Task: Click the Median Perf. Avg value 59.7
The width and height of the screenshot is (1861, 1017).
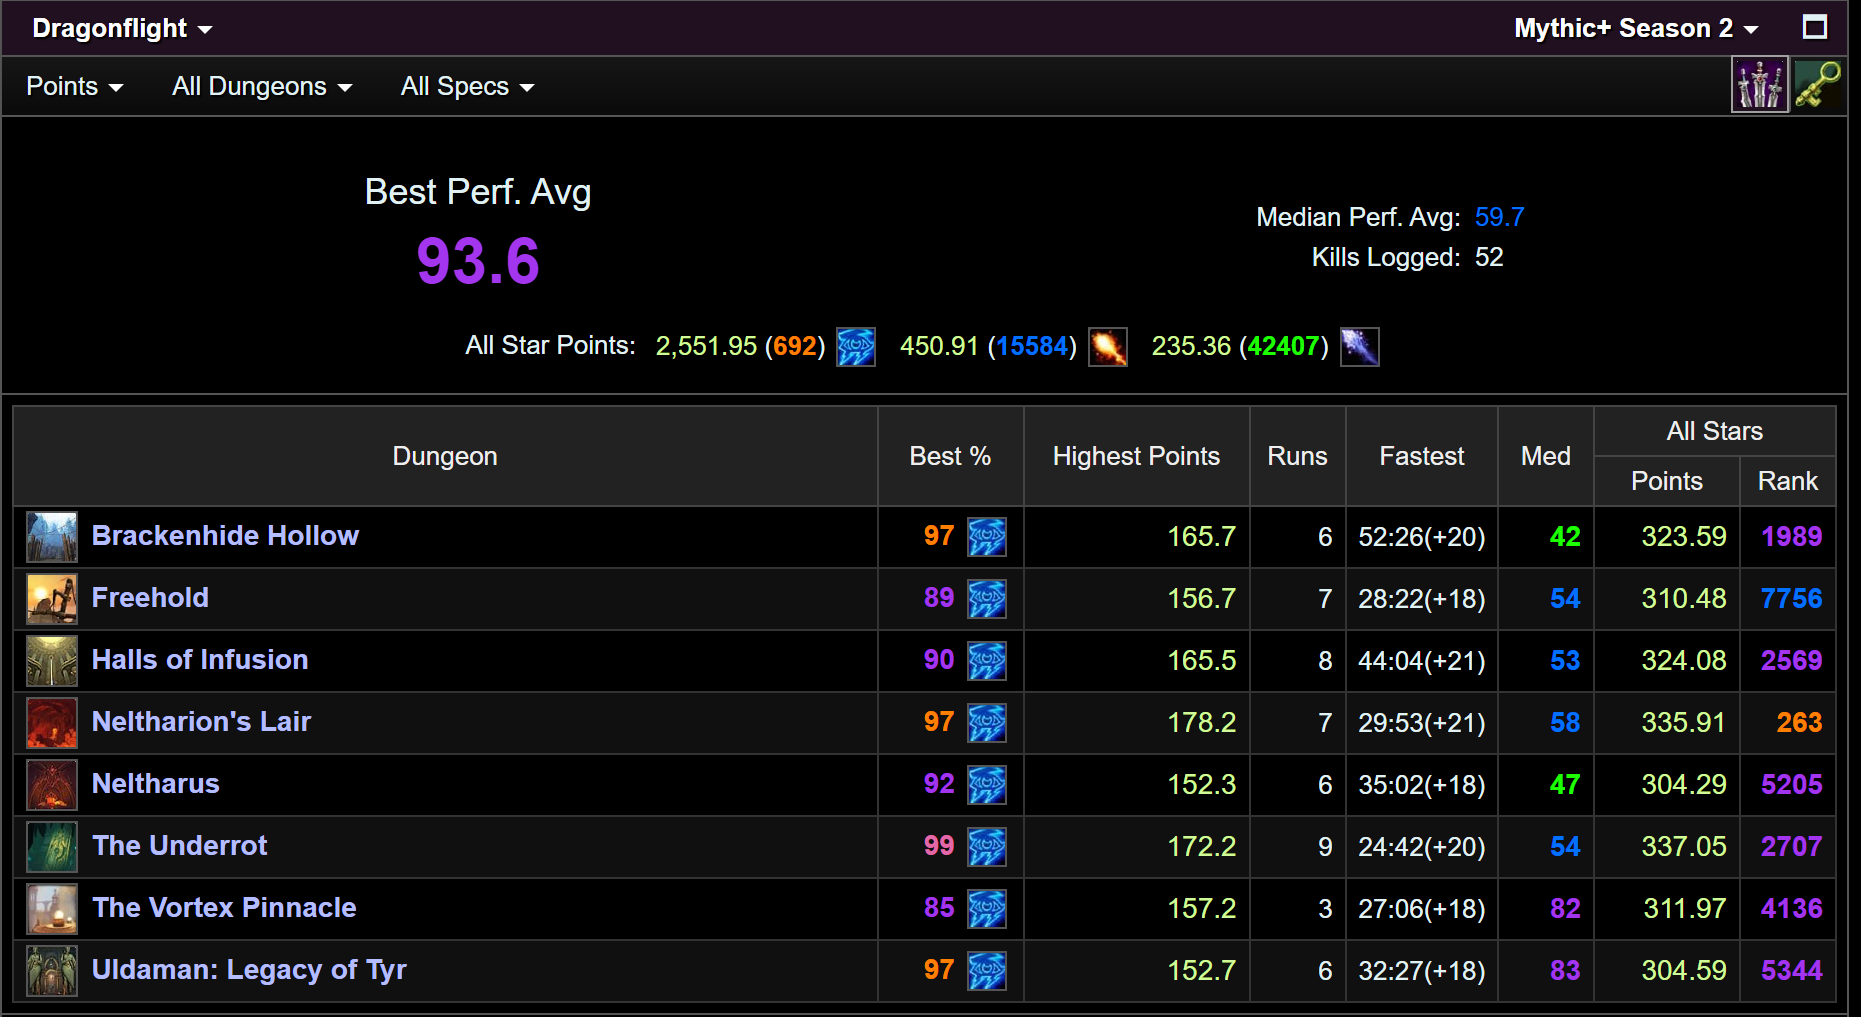Action: click(x=1499, y=217)
